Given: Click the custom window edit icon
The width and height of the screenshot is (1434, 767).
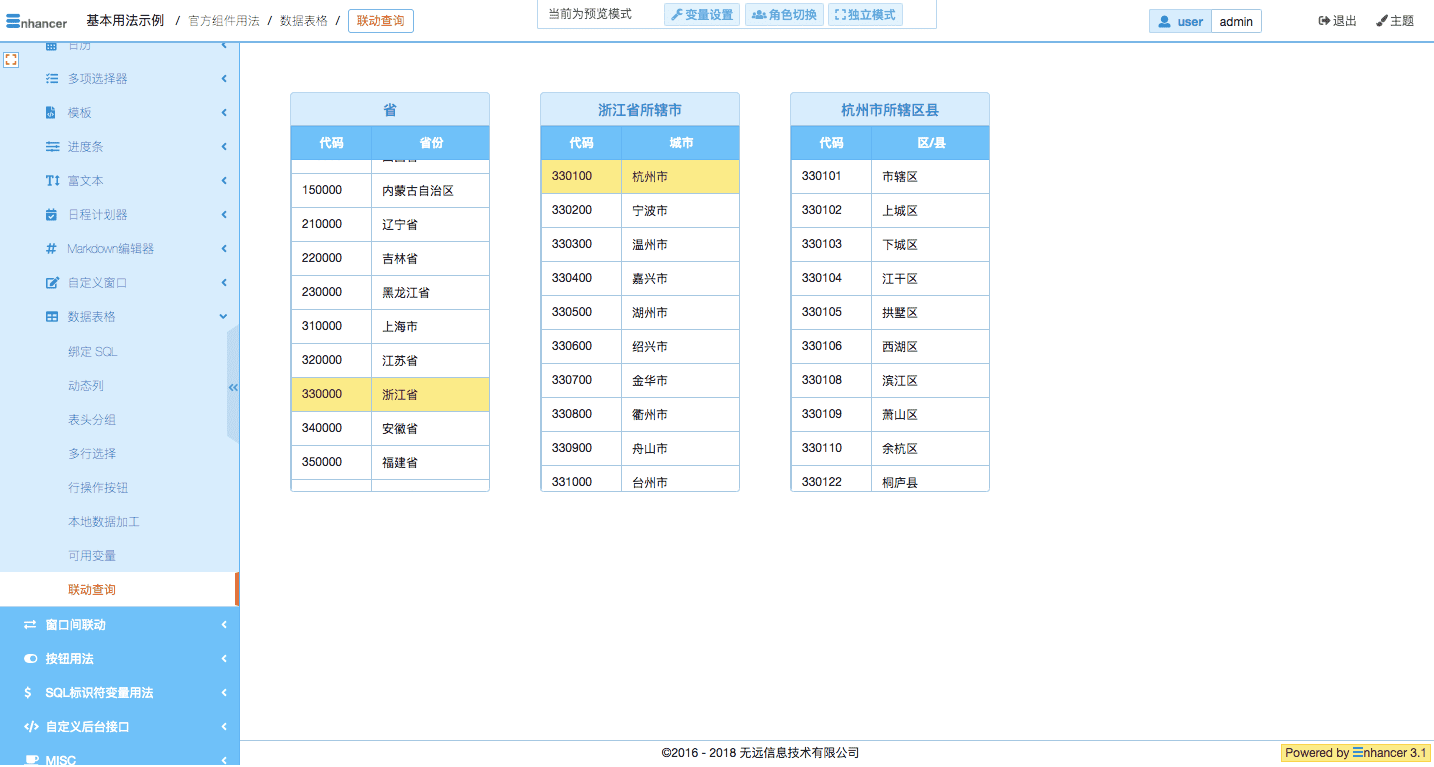Looking at the screenshot, I should pyautogui.click(x=52, y=283).
